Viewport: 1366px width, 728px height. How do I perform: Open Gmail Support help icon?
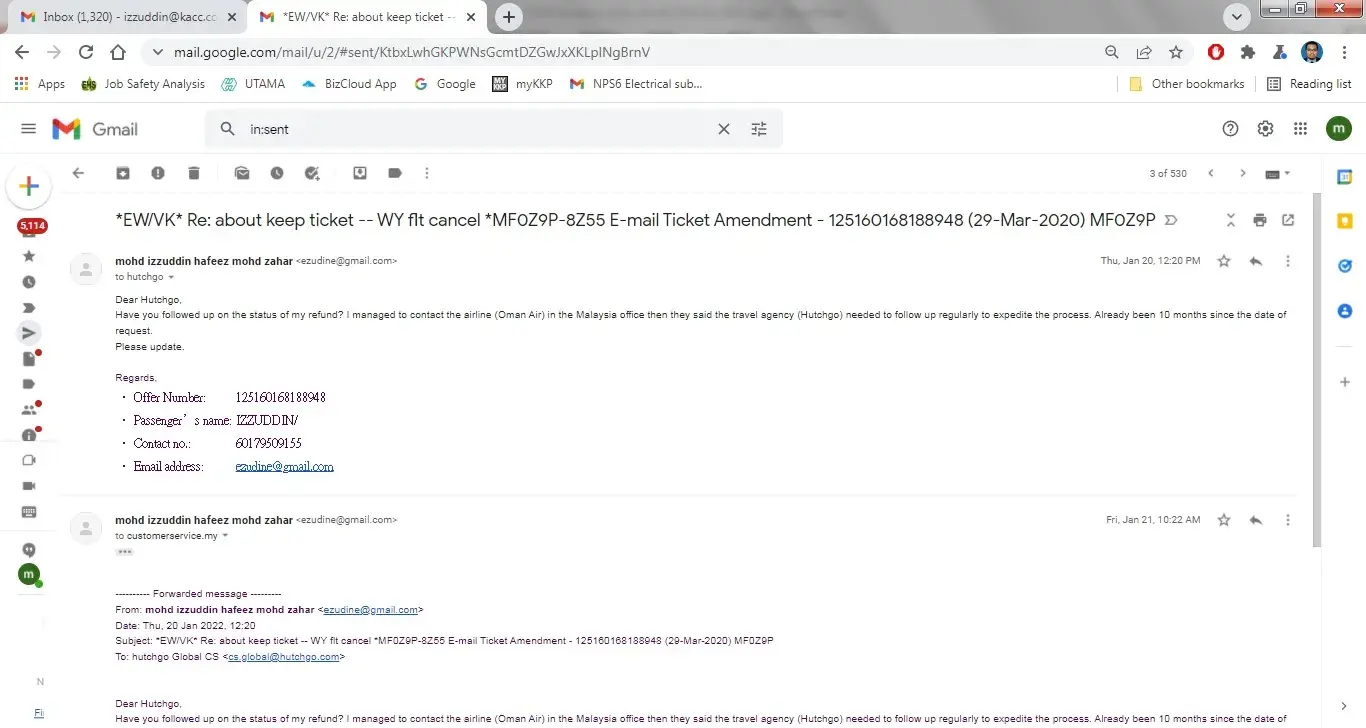[1230, 129]
